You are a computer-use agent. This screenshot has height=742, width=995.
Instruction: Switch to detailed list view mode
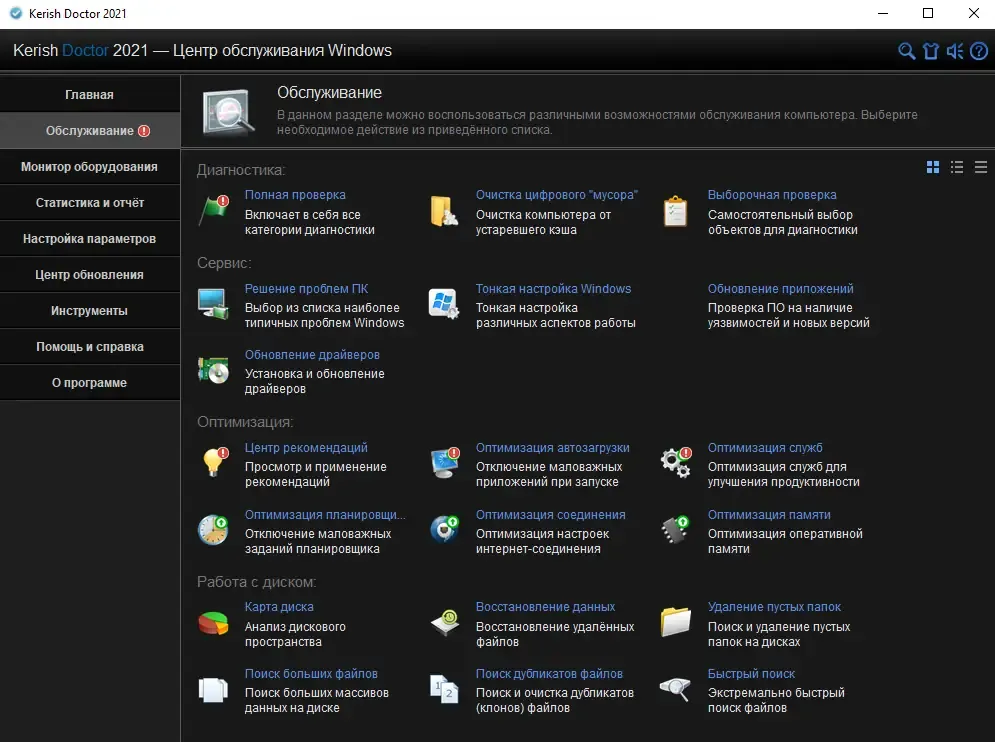[x=957, y=167]
